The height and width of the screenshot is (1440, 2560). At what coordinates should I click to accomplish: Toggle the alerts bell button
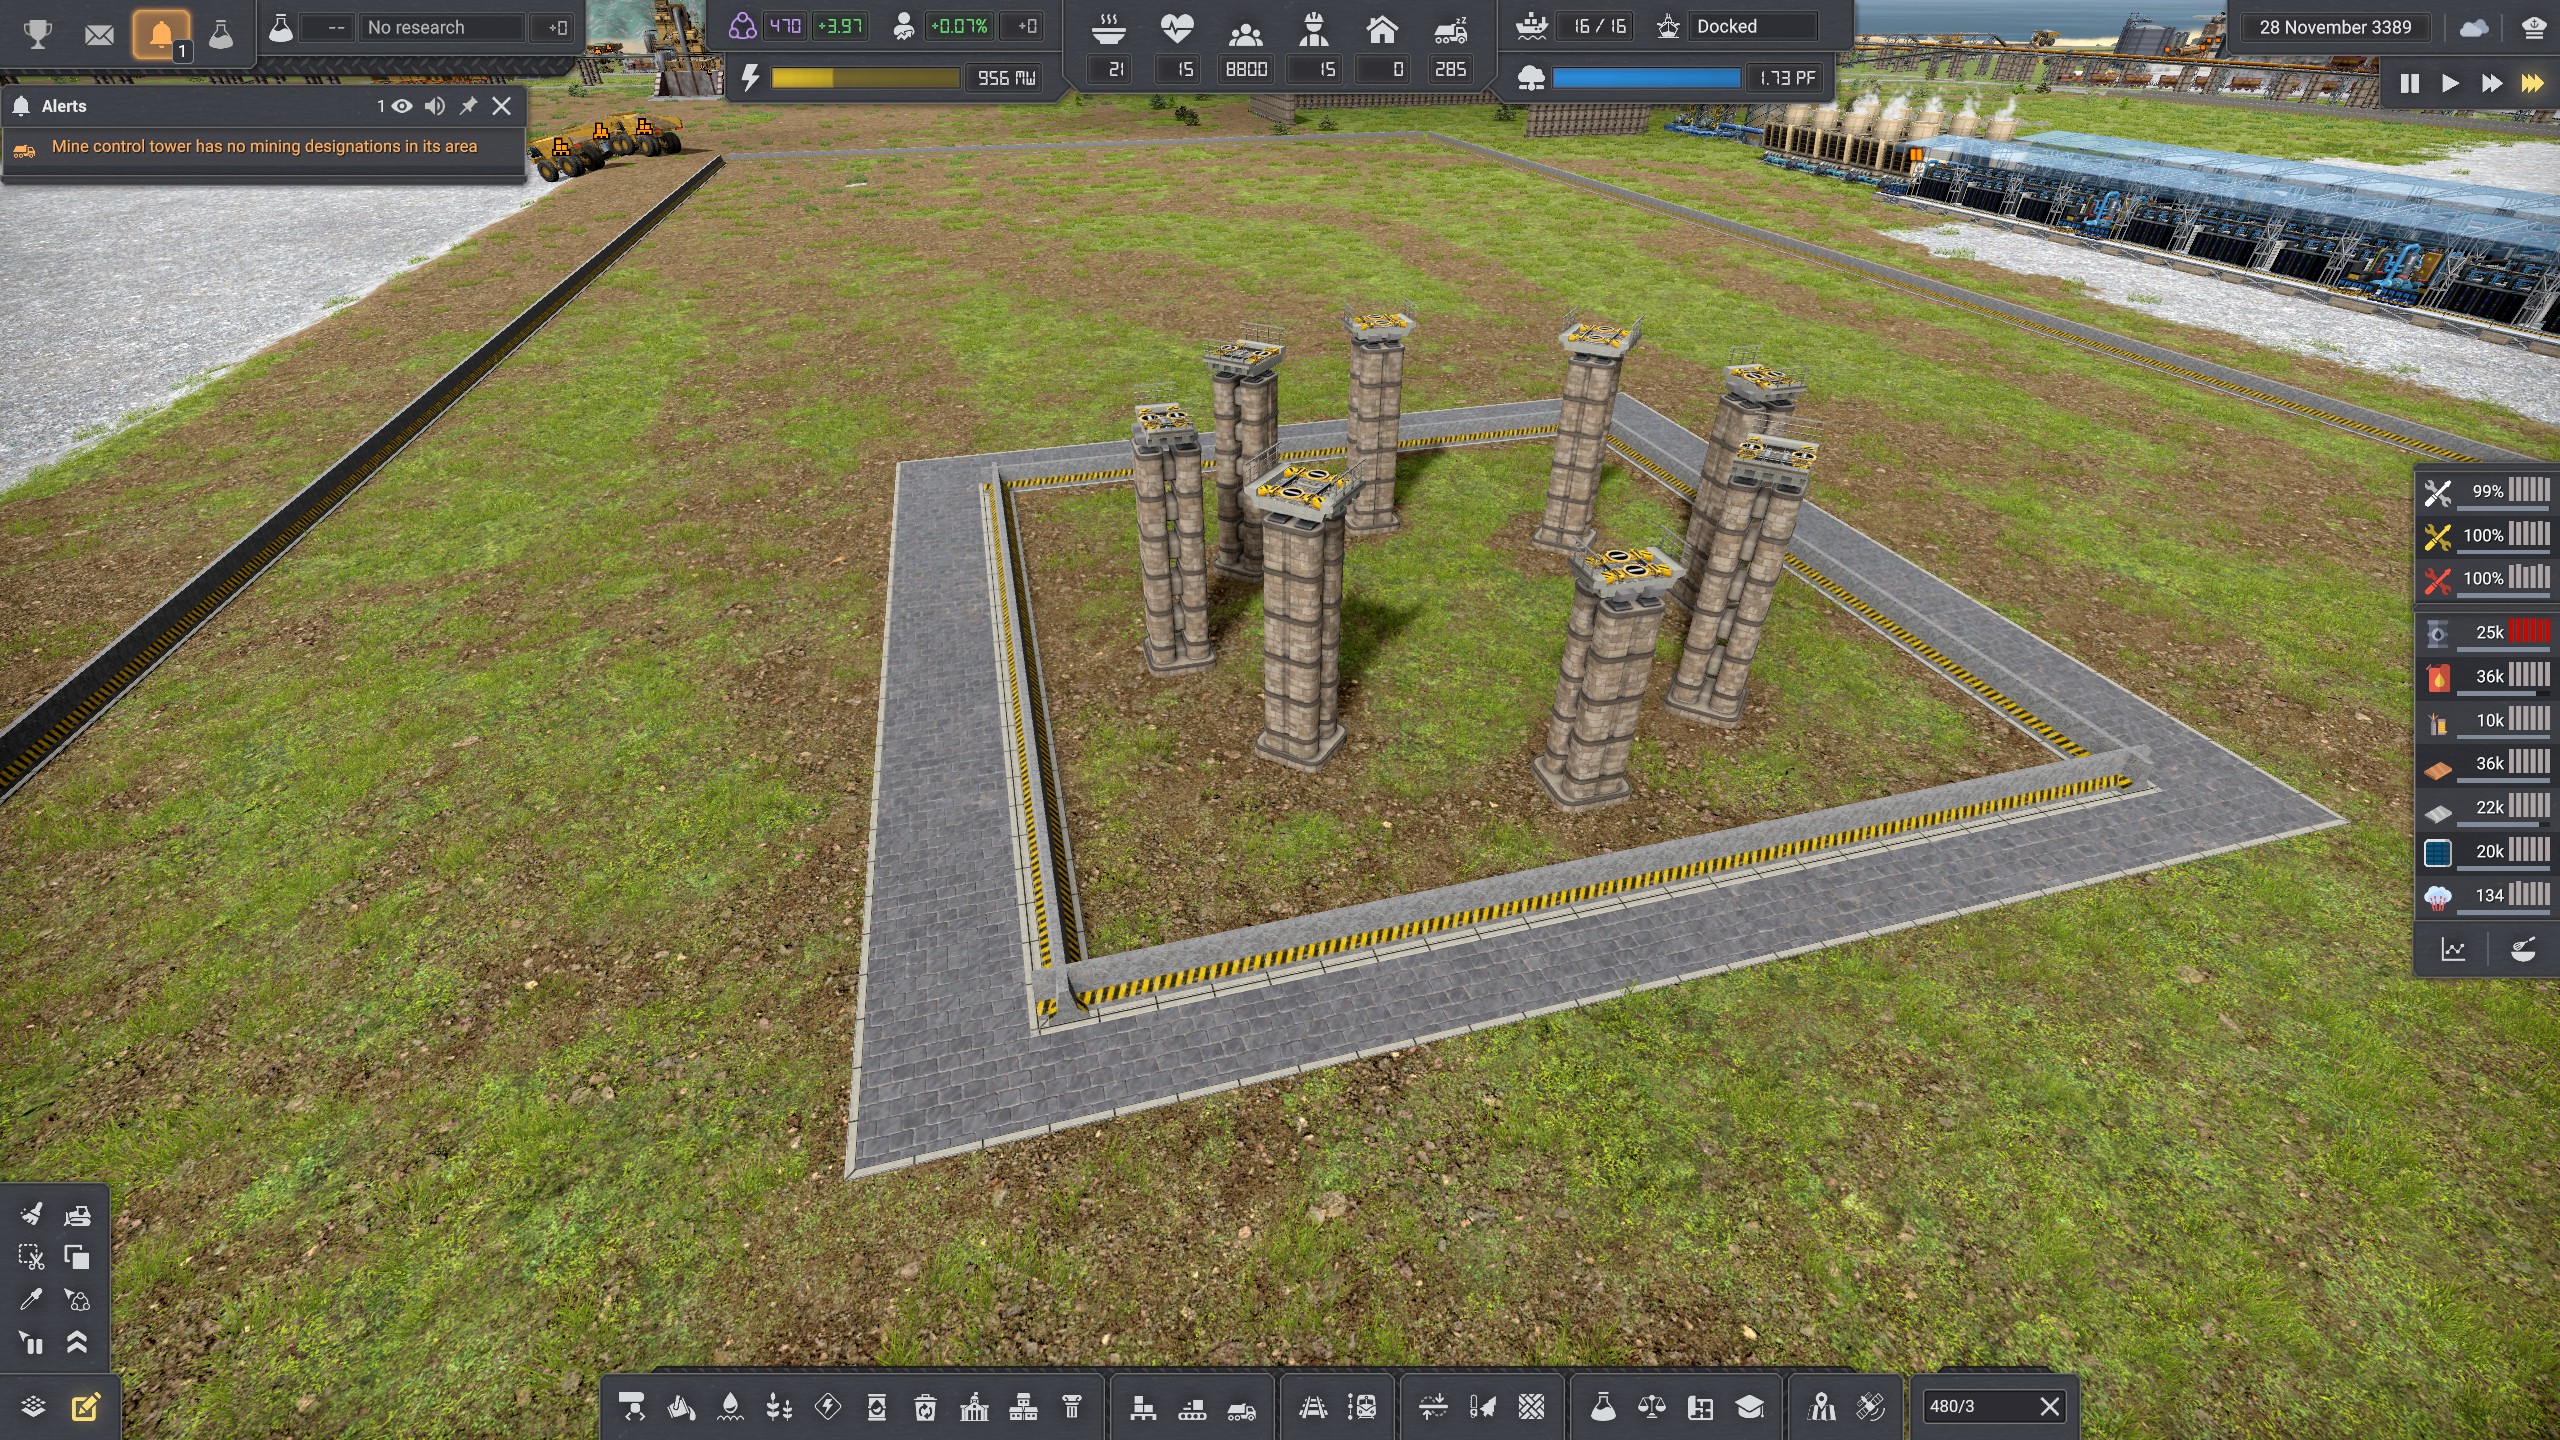[161, 35]
